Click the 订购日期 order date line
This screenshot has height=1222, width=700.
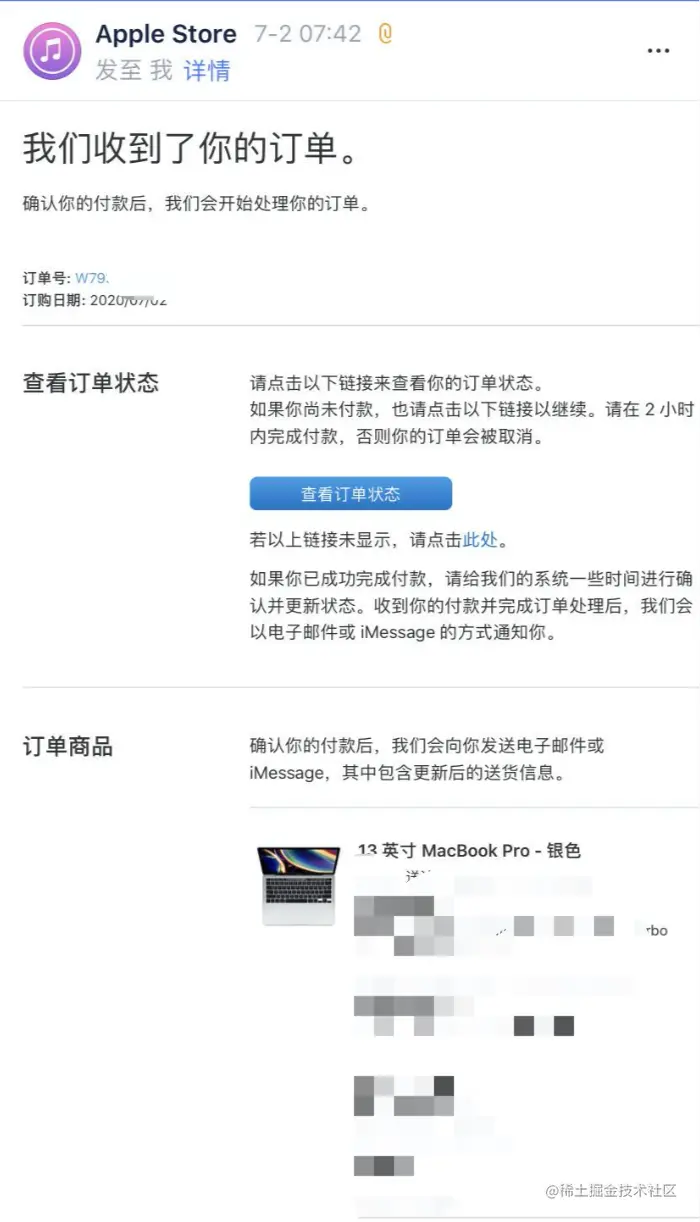point(95,300)
